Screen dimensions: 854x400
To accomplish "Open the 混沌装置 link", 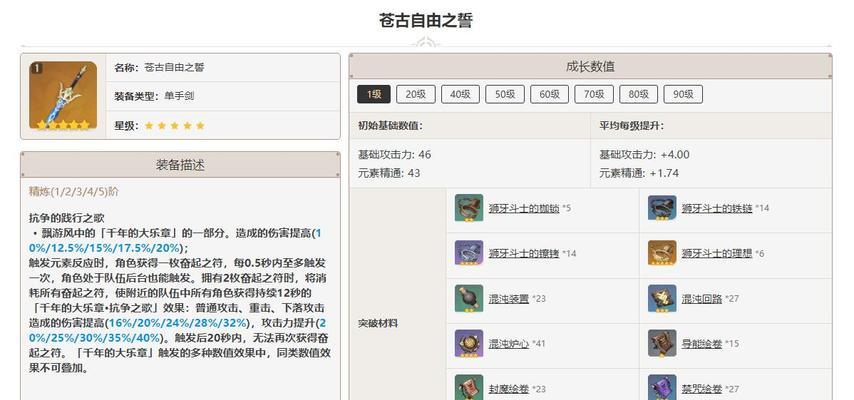I will (509, 299).
